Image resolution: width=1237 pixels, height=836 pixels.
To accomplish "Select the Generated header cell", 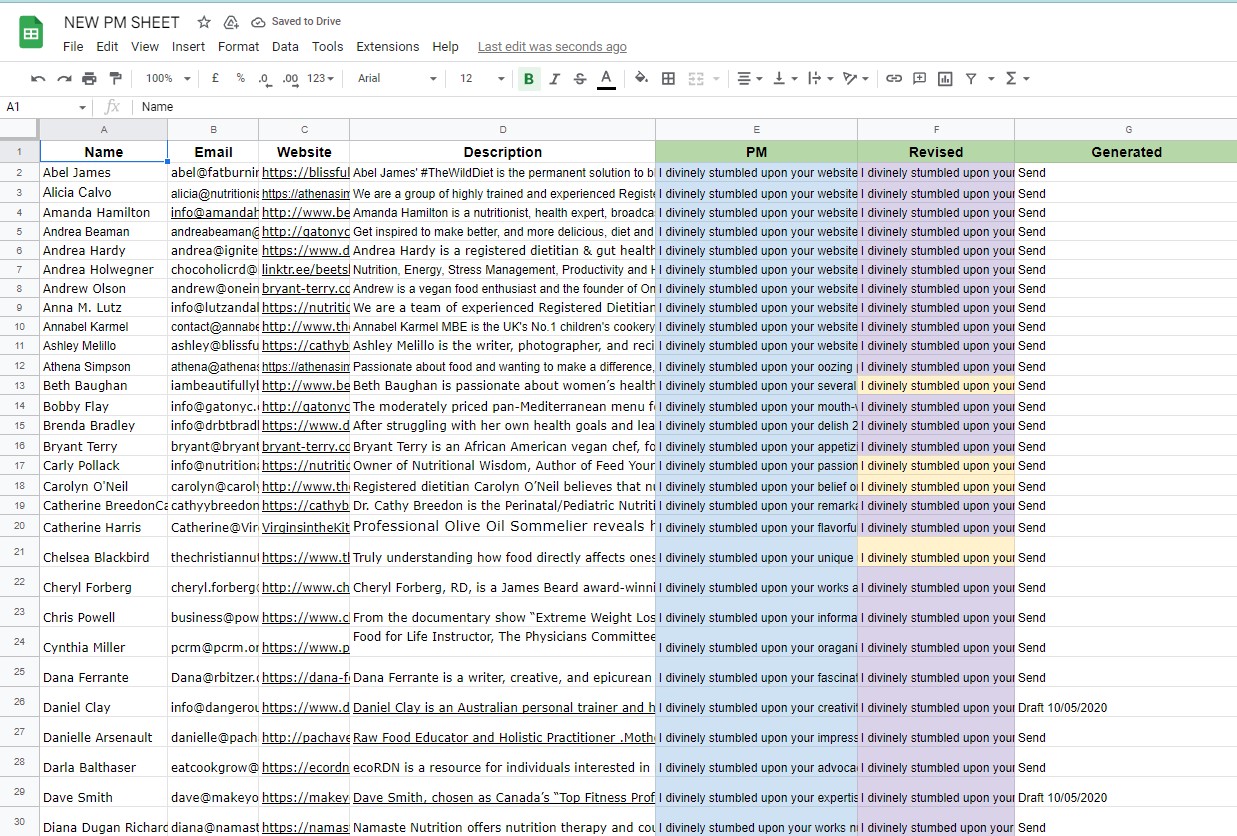I will click(1126, 152).
